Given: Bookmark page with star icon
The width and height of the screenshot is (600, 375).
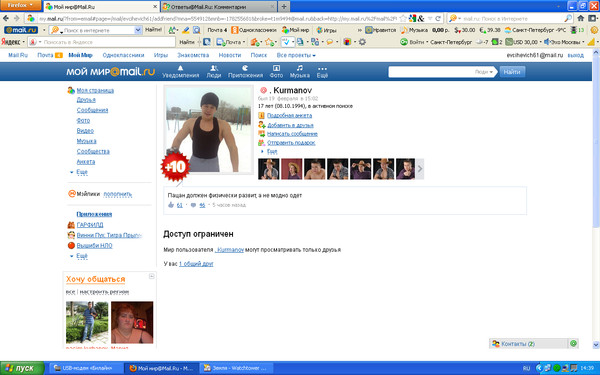Looking at the screenshot, I should [x=403, y=18].
